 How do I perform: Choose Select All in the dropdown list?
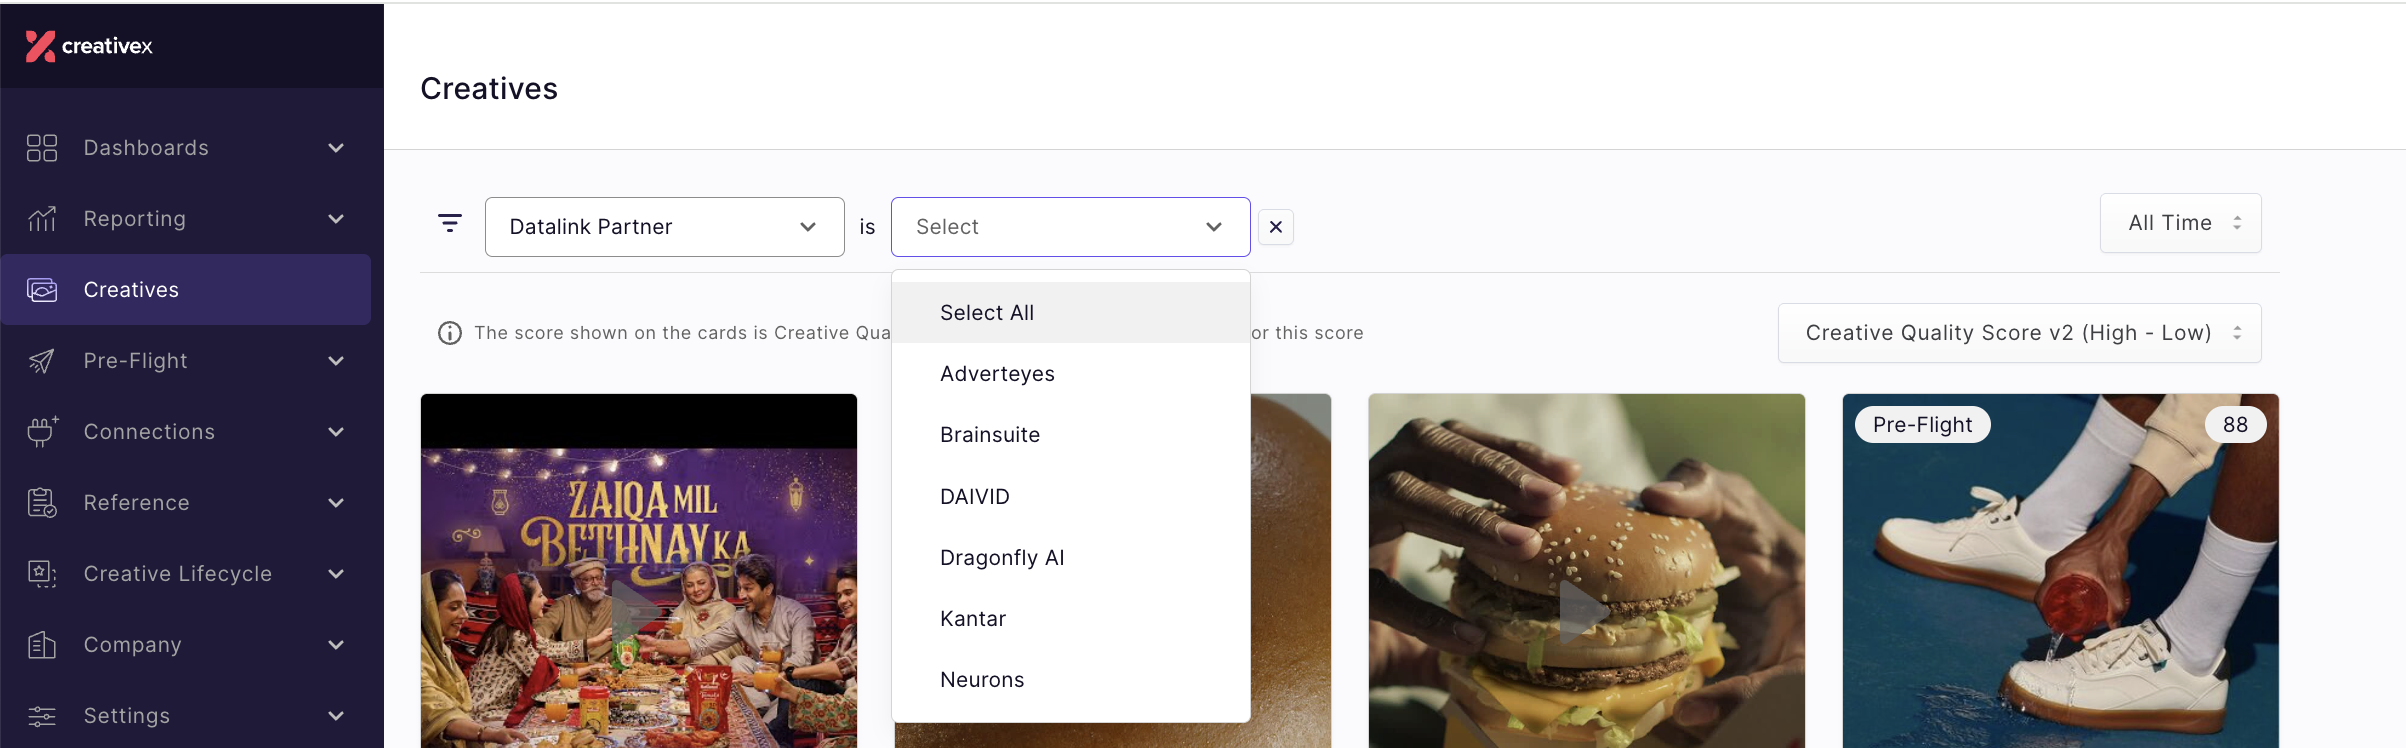1071,313
